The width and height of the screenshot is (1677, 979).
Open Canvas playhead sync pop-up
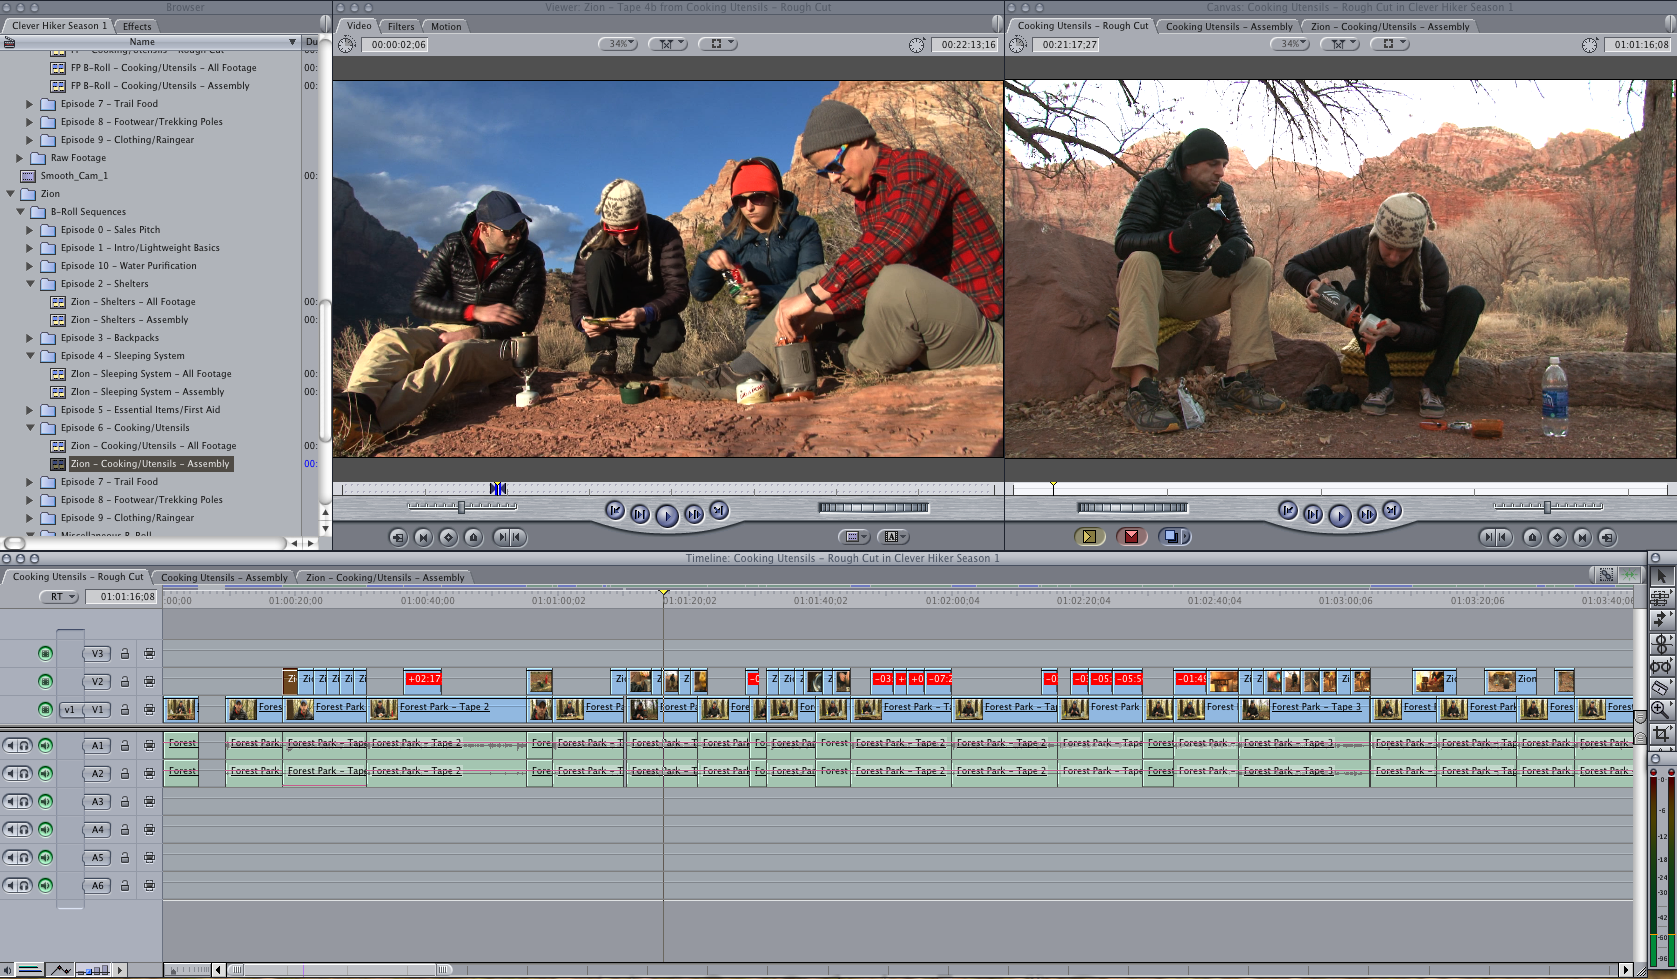tap(1339, 44)
